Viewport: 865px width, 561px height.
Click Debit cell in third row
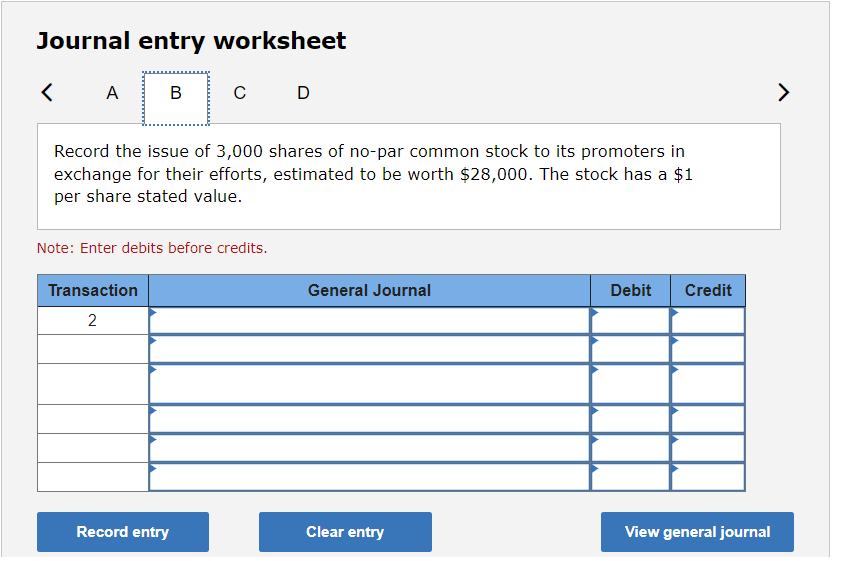[630, 384]
